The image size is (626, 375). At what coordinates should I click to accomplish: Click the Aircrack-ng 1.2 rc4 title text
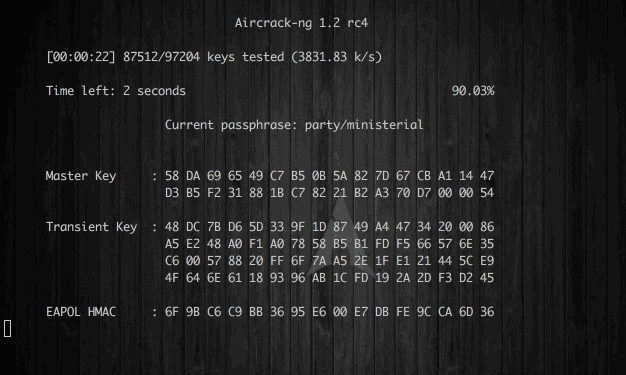pyautogui.click(x=301, y=23)
